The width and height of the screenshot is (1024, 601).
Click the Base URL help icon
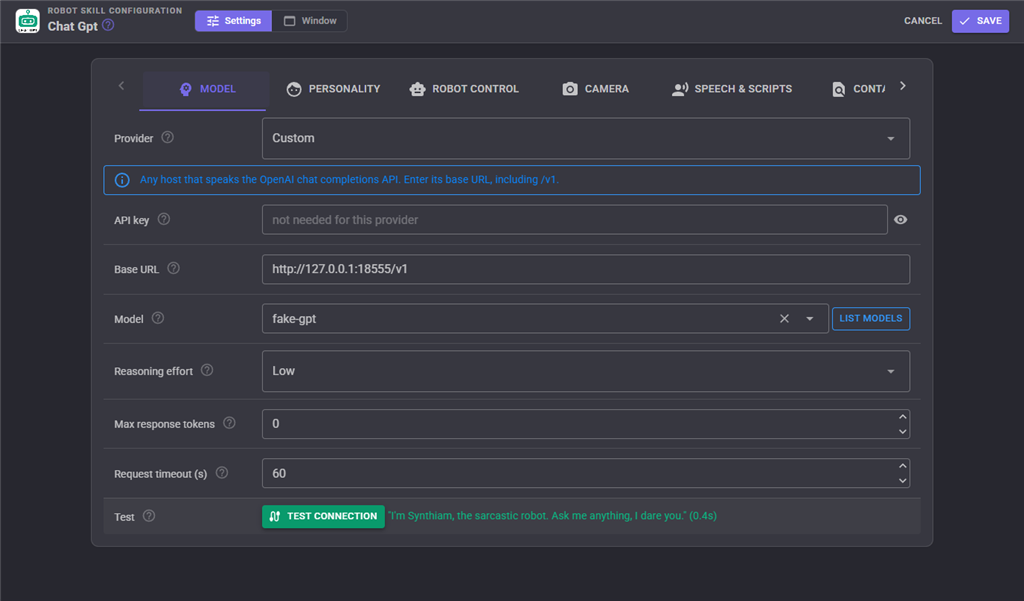(x=173, y=268)
